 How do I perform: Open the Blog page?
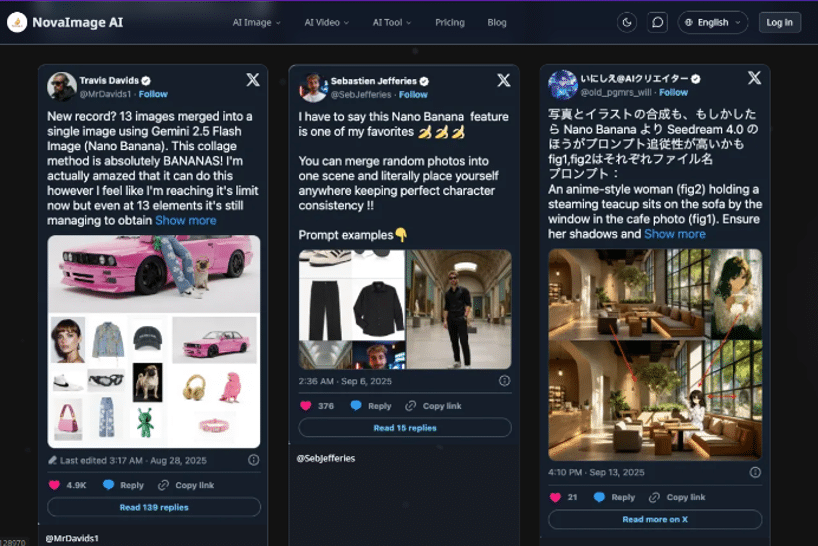click(497, 22)
